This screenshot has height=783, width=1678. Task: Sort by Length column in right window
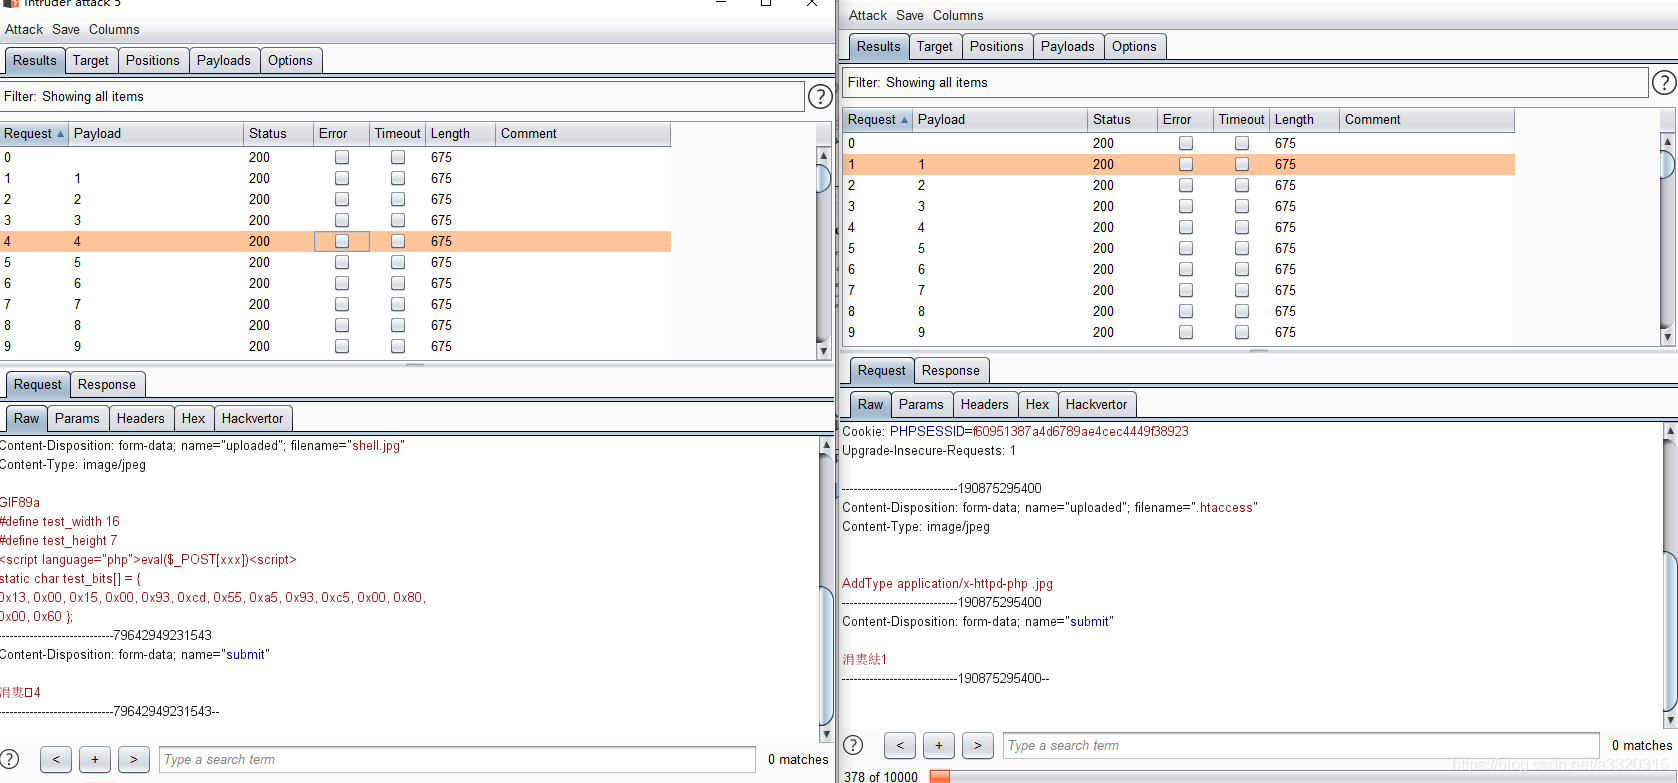[x=1304, y=119]
